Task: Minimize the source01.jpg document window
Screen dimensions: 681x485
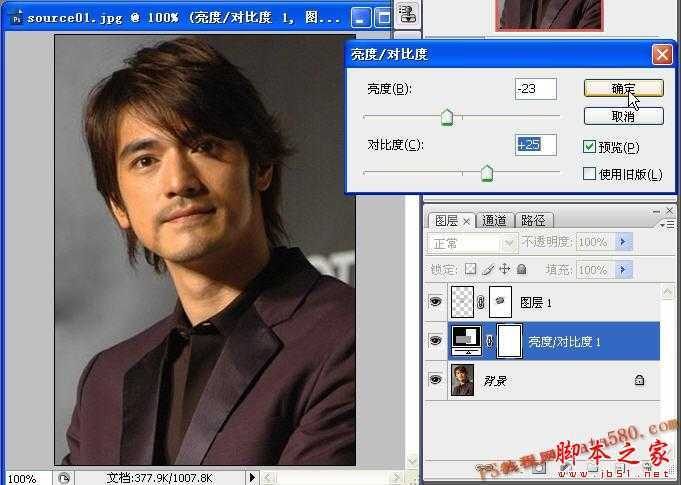Action: (360, 18)
